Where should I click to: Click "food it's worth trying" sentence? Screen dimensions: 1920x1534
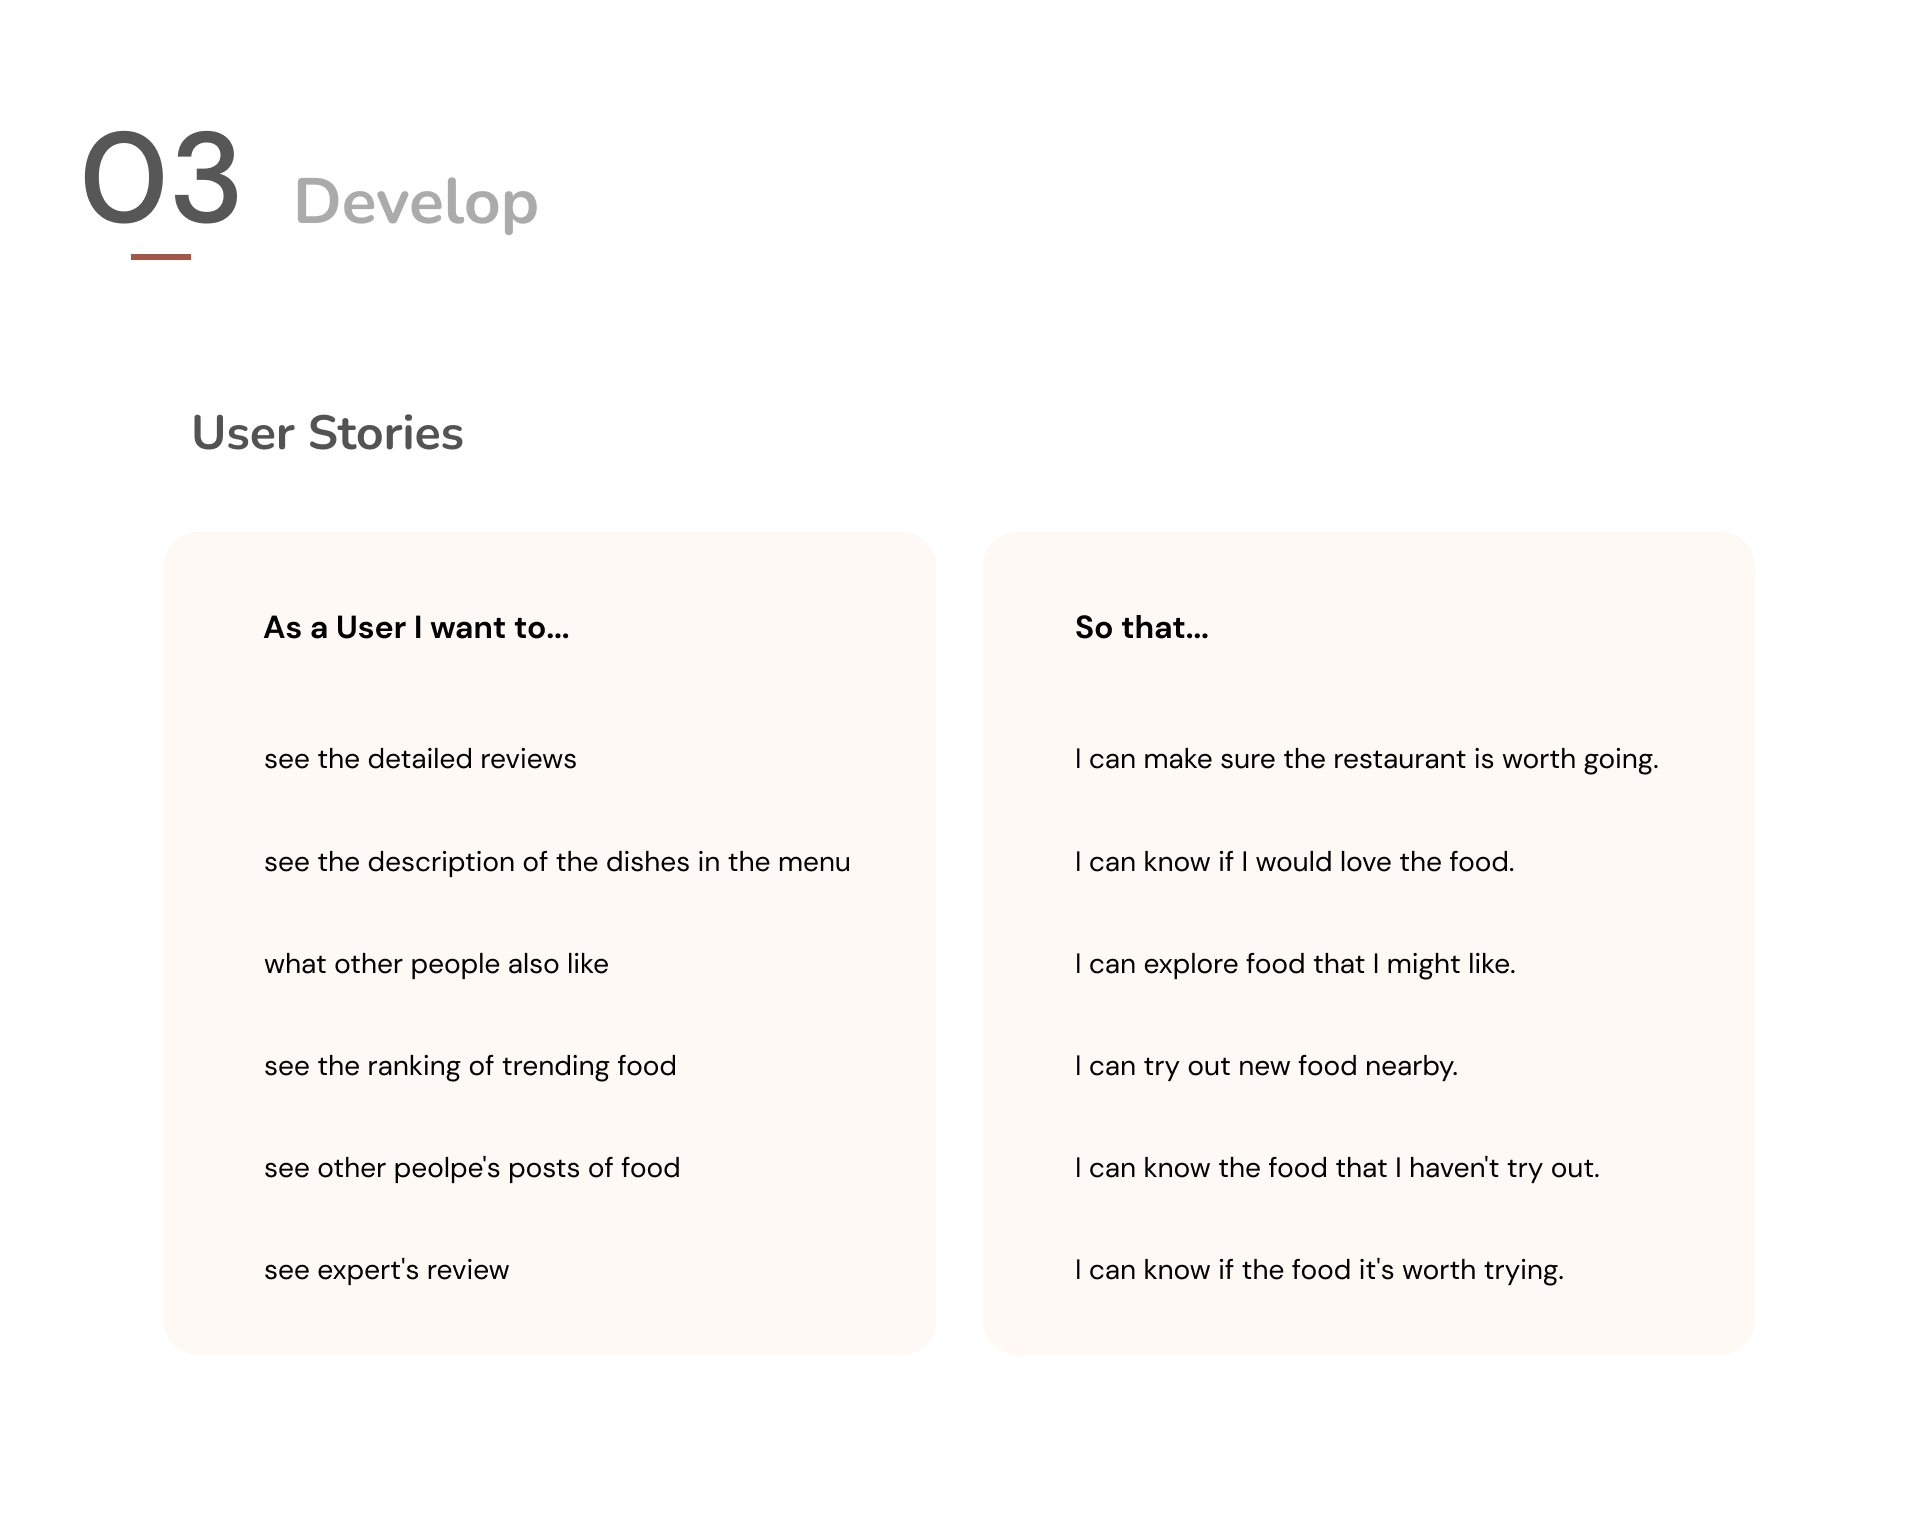1319,1270
